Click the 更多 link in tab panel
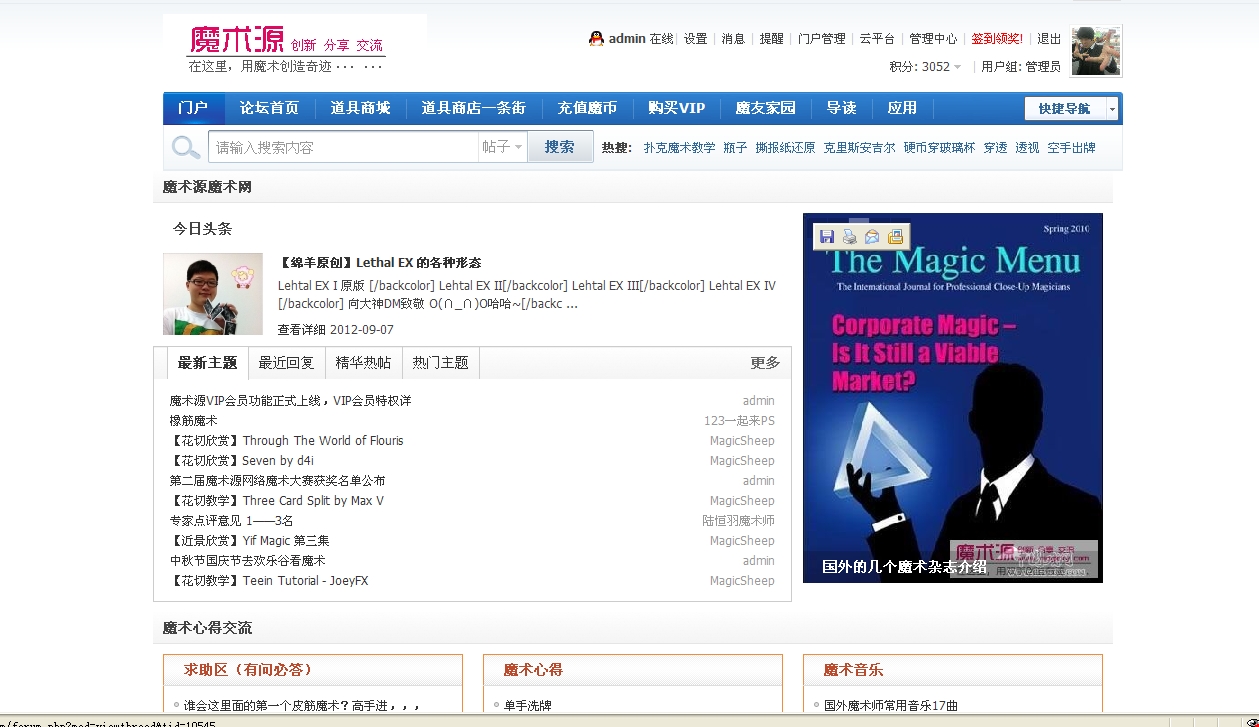 (x=765, y=363)
